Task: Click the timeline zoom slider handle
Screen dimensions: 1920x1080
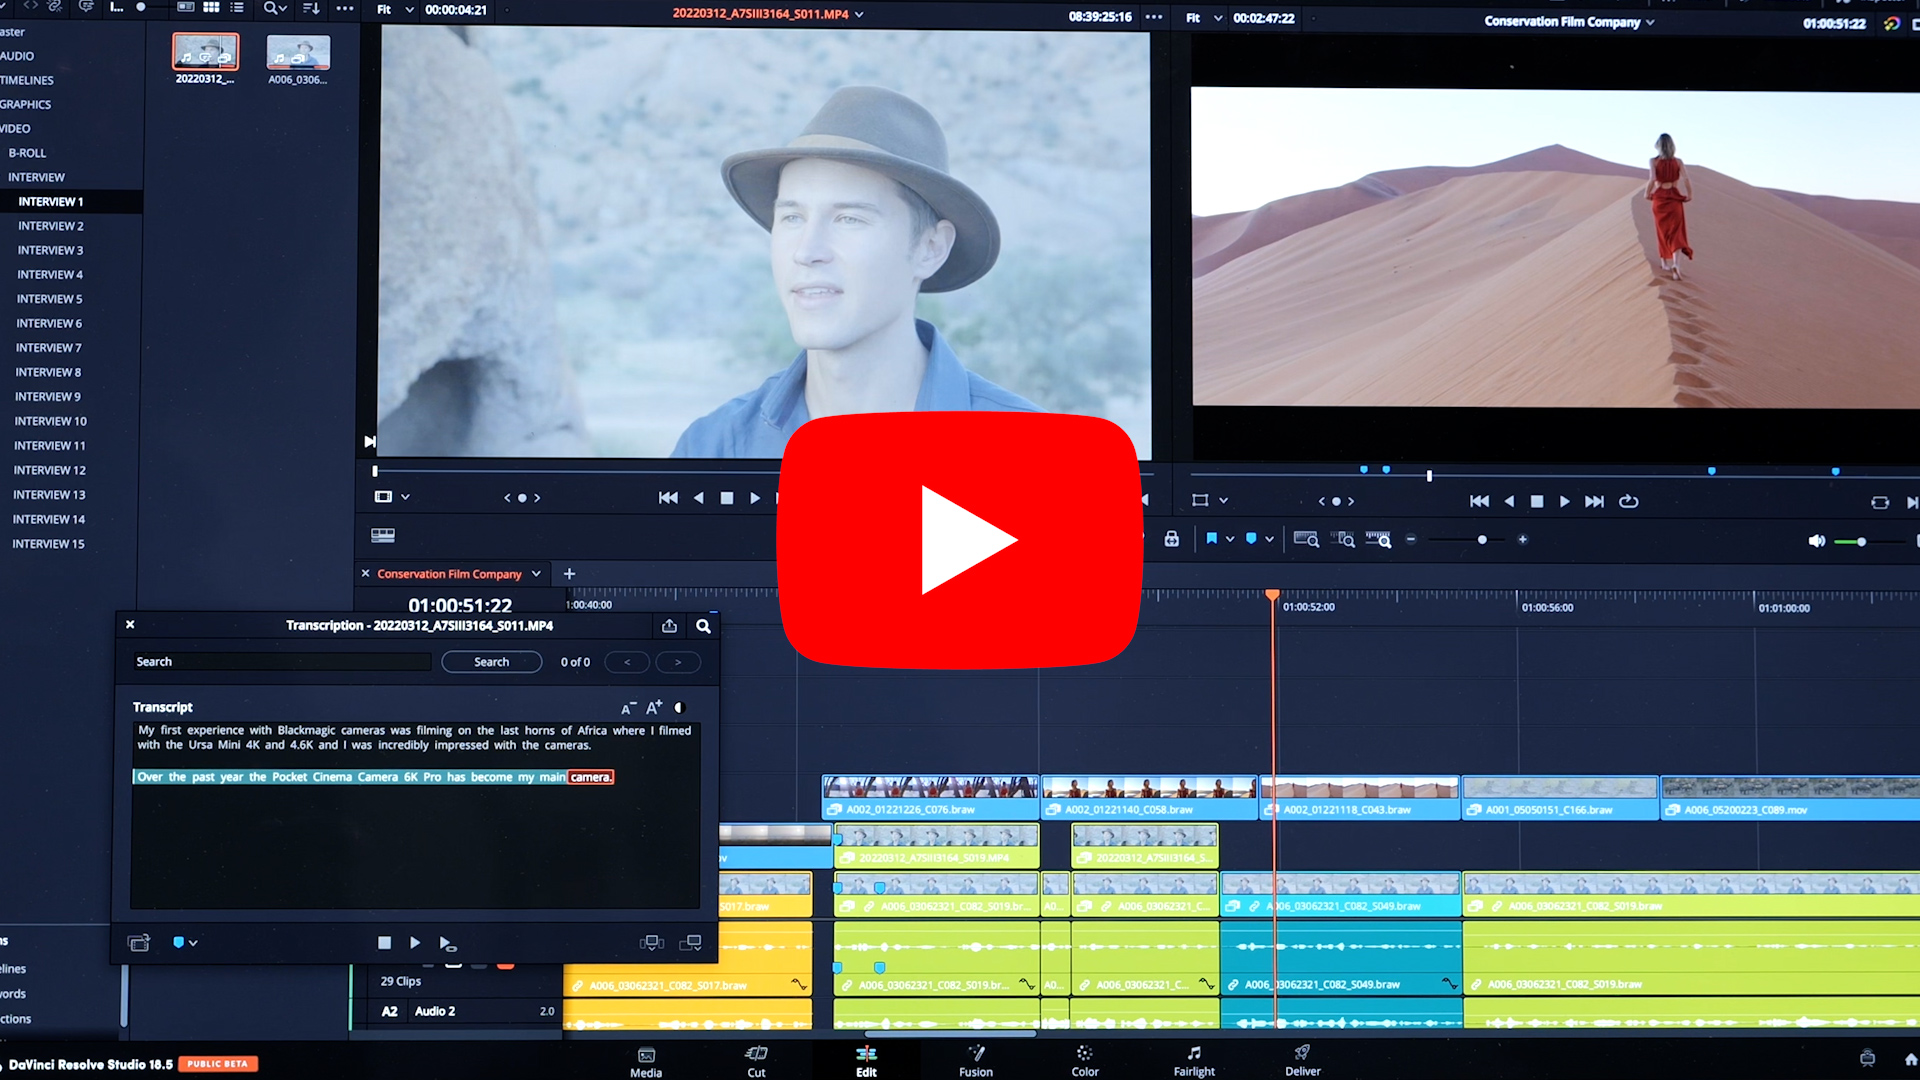Action: [1482, 540]
